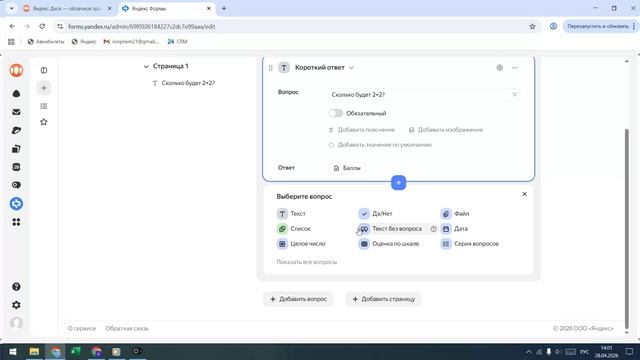640x360 pixels.
Task: Open the CRM bookmark
Action: (177, 42)
